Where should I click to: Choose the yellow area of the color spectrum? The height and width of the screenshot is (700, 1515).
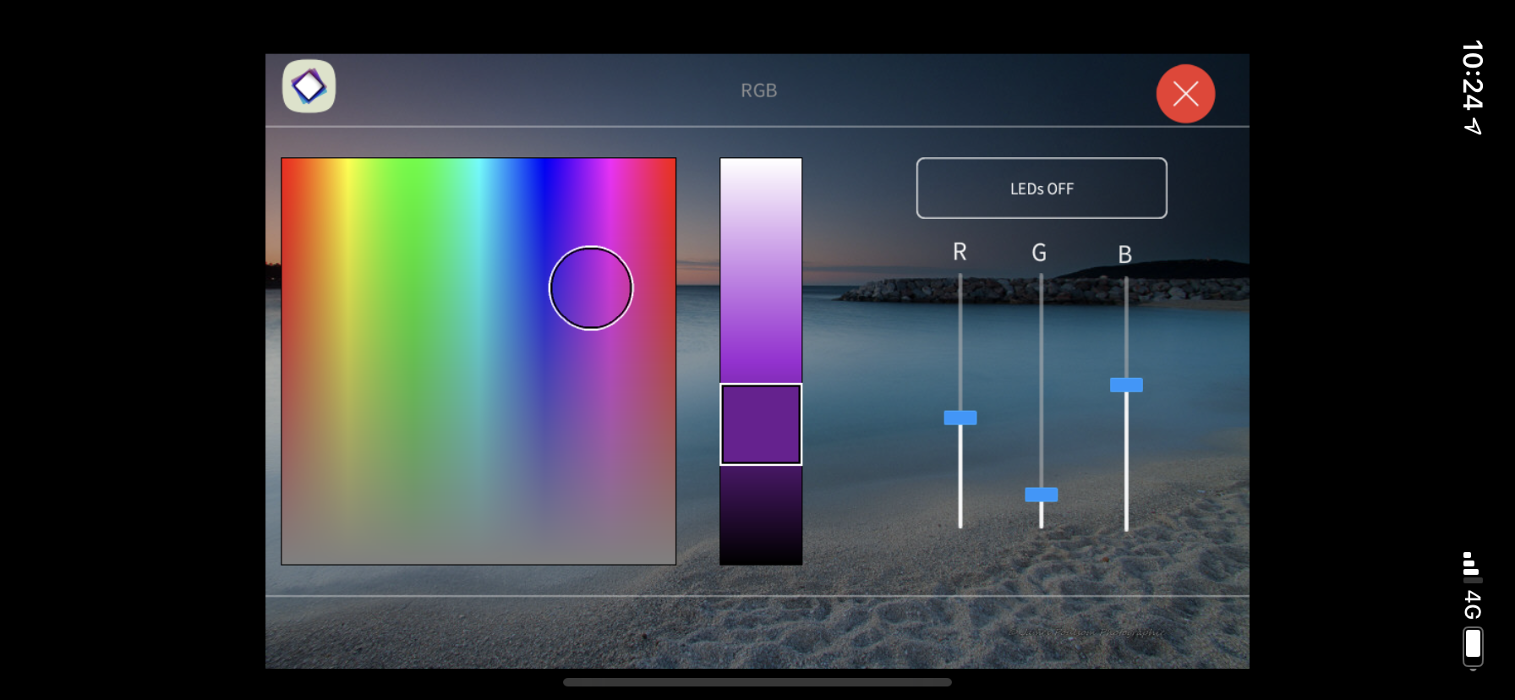345,180
